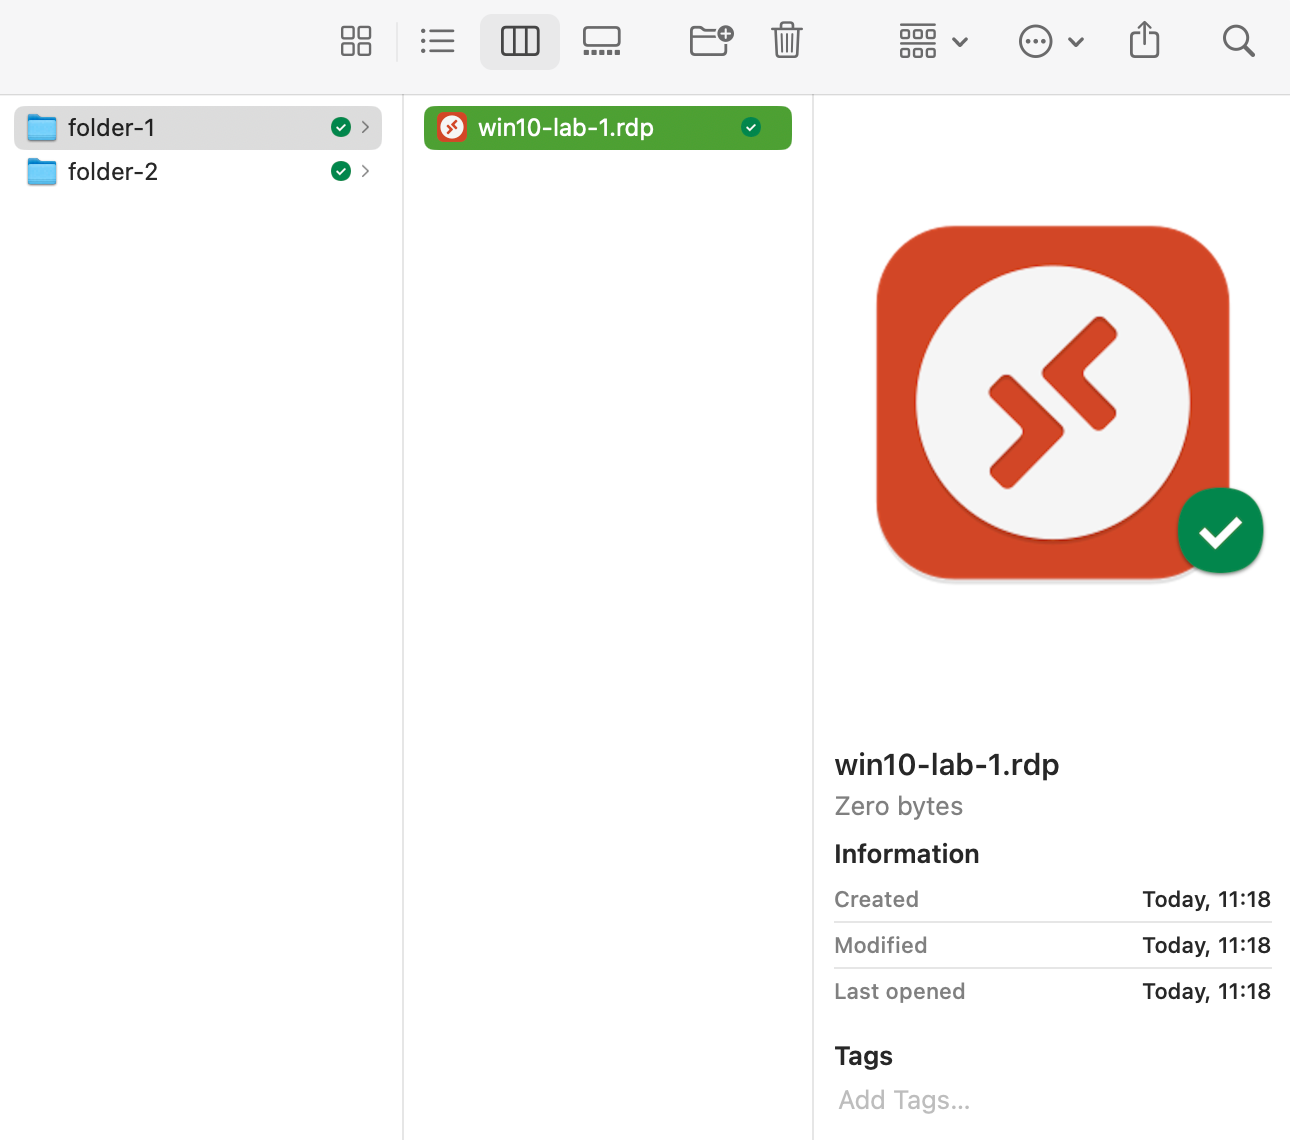Screen dimensions: 1290x1140
Task: Click folder-1 sync status checkmark
Action: pos(341,127)
